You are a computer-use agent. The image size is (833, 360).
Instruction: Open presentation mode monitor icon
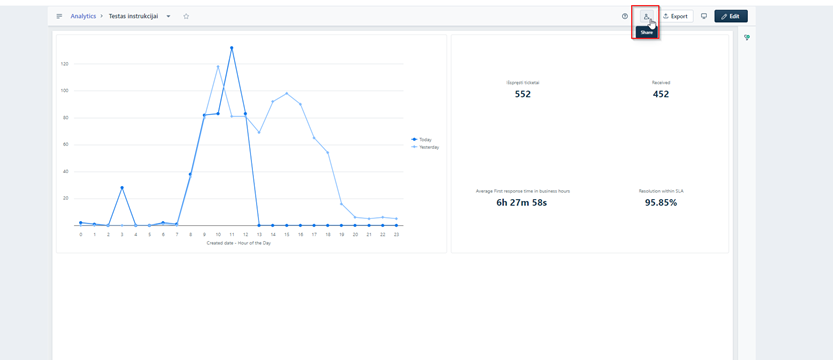704,16
